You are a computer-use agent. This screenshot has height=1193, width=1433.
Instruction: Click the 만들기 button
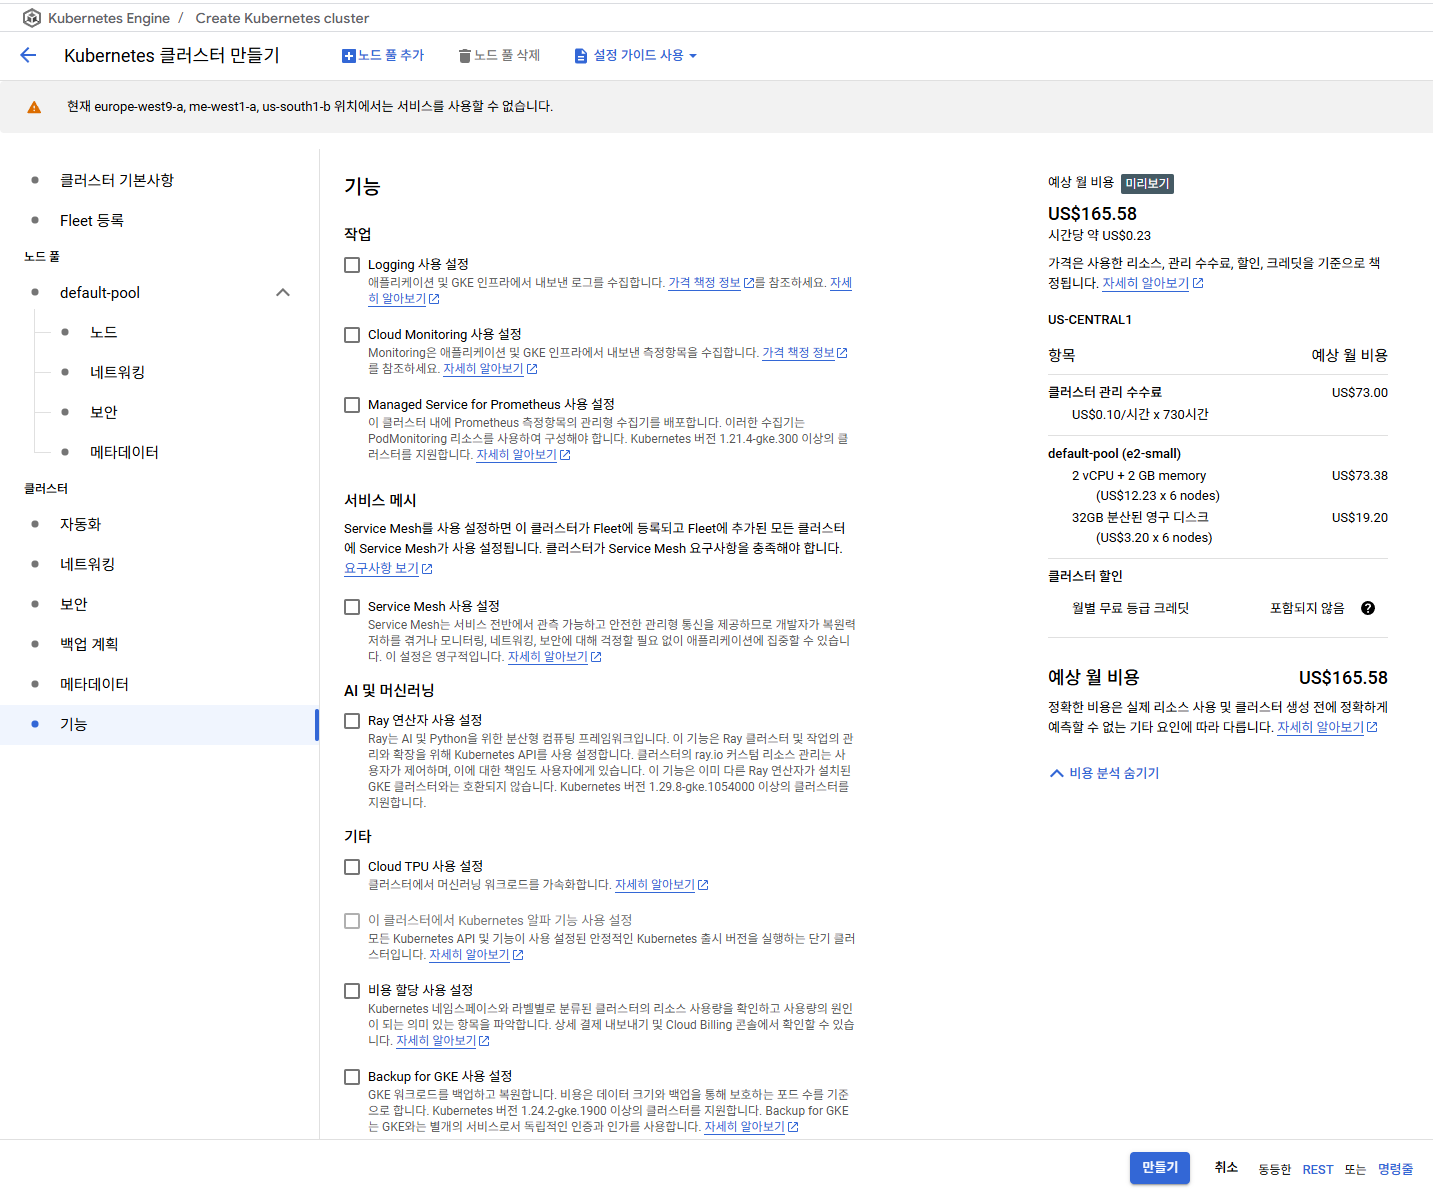pyautogui.click(x=1160, y=1167)
